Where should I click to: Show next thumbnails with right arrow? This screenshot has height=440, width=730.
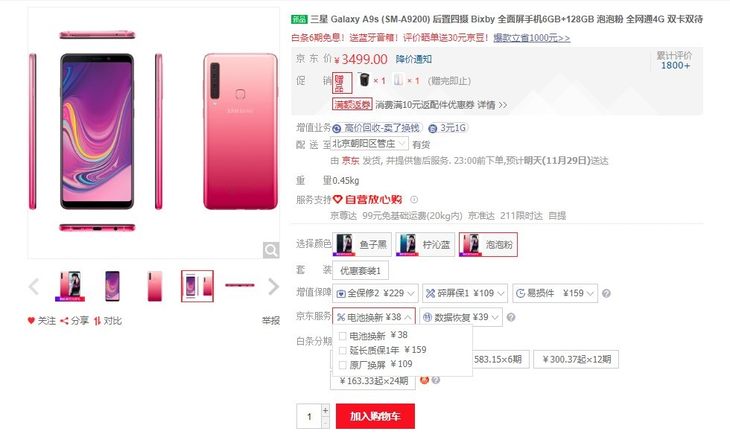pyautogui.click(x=273, y=286)
